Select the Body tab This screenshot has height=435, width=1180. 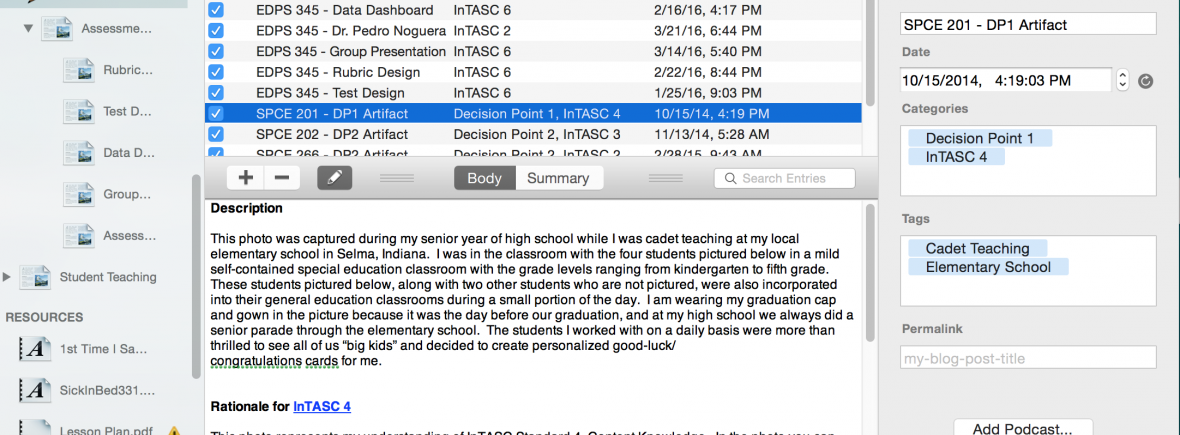coord(485,178)
